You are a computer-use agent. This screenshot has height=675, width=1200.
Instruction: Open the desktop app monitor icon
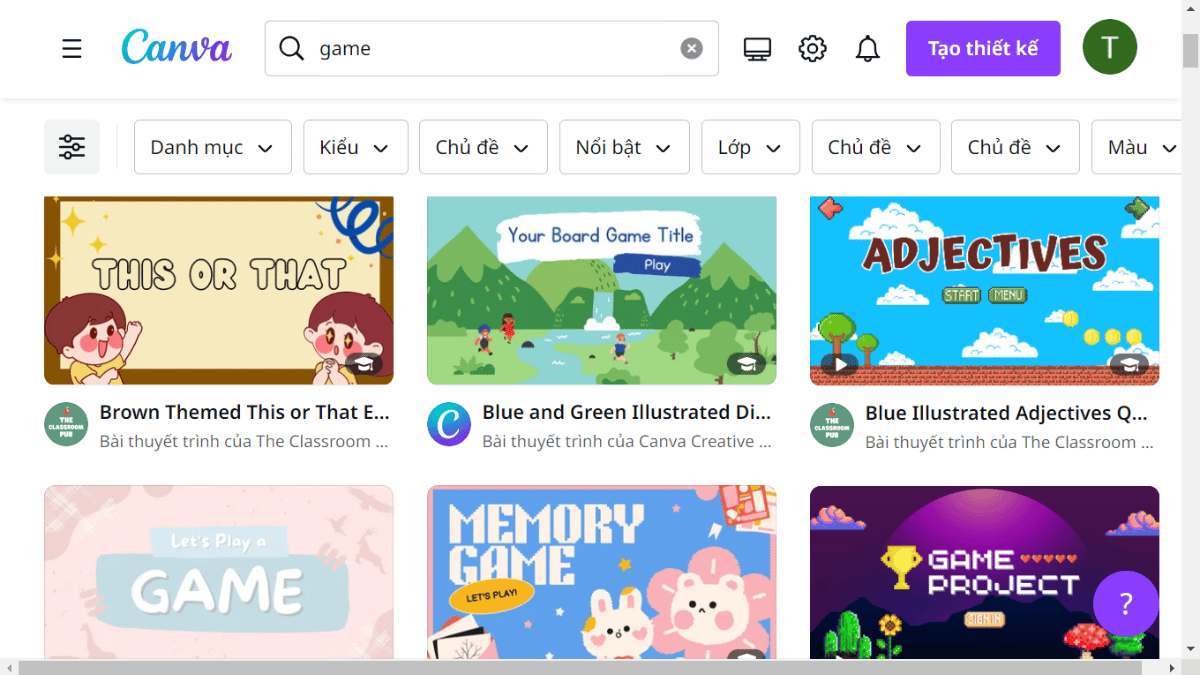[x=757, y=48]
